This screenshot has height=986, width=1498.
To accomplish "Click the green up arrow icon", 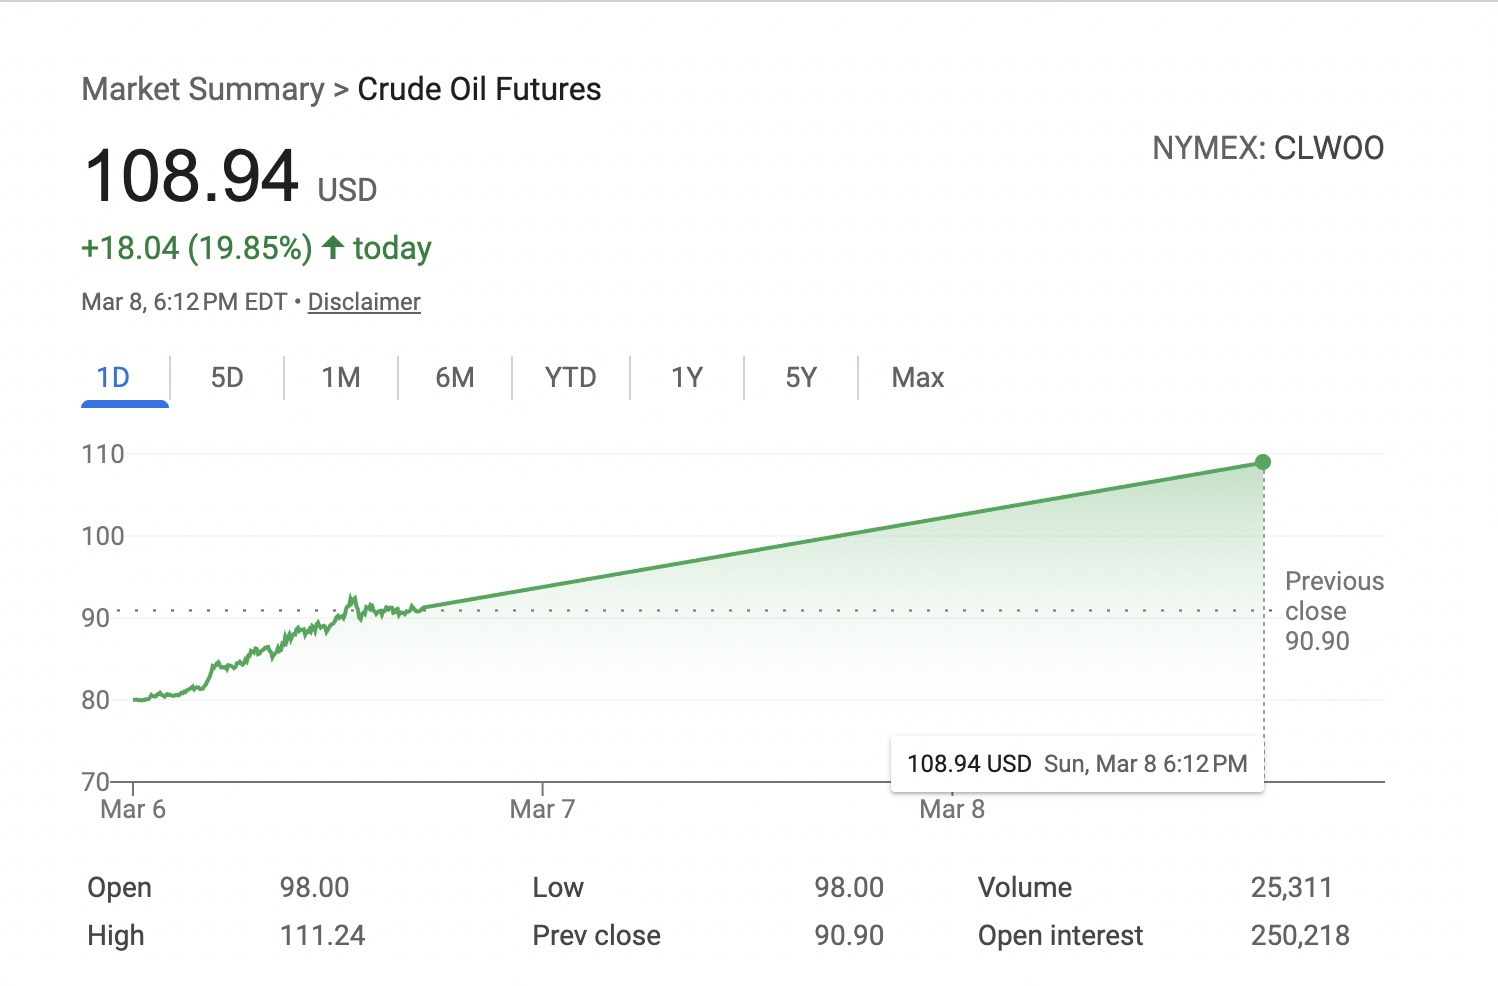I will [x=333, y=246].
